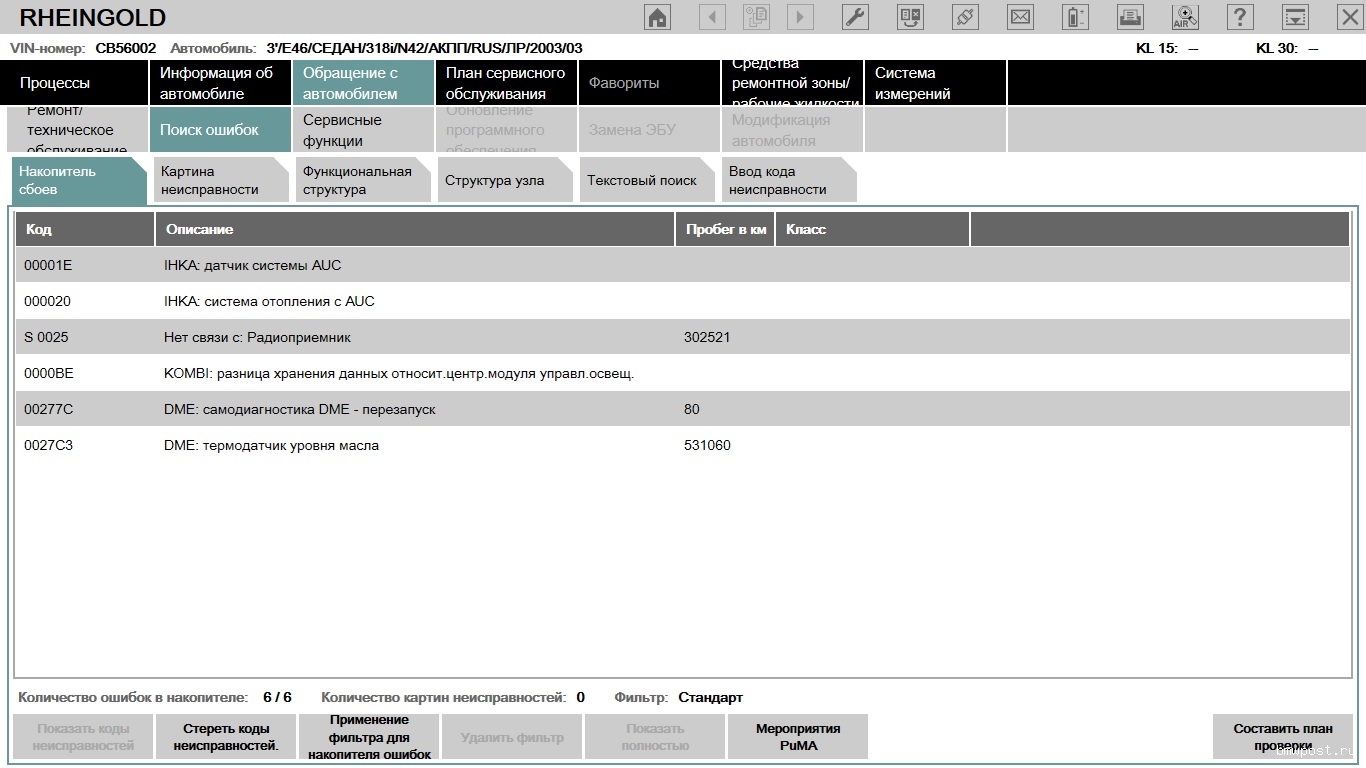Click the plug connection icon
1366x768 pixels.
(x=965, y=17)
